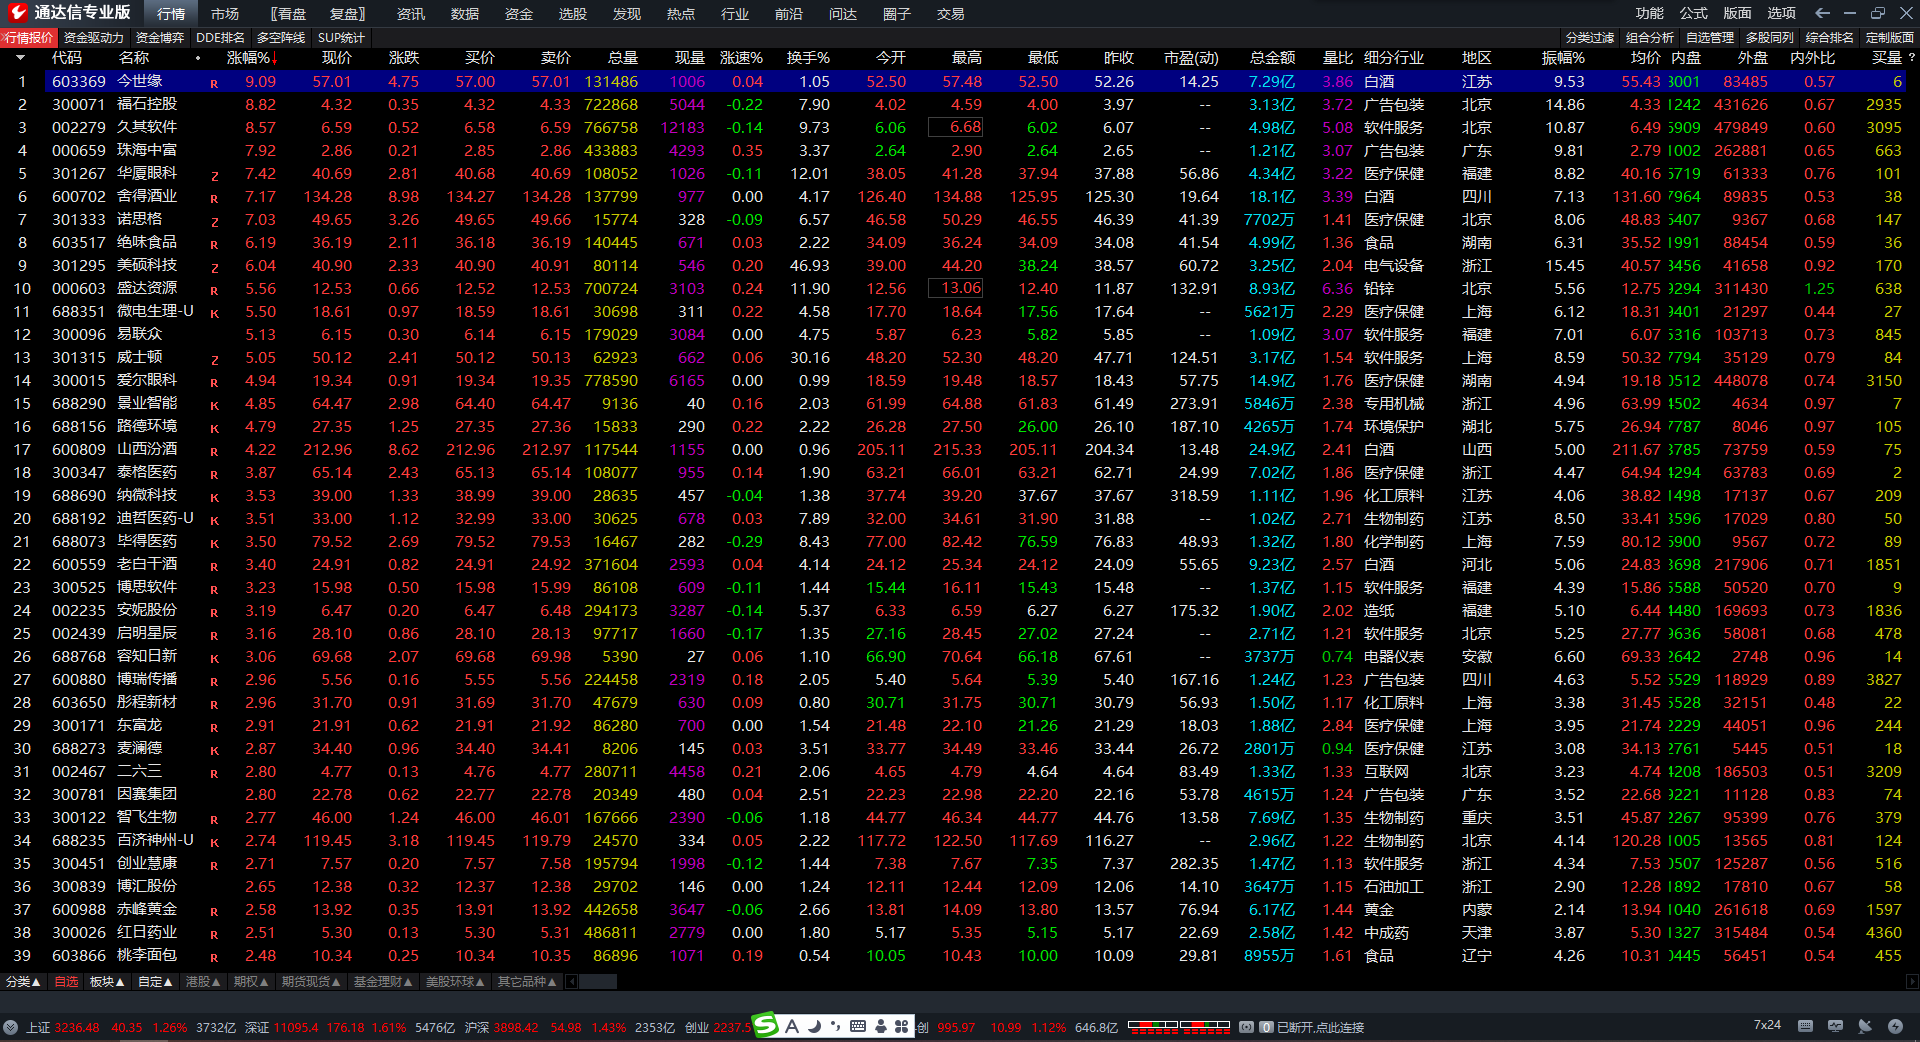
Task: Click the Sogou moon half-width icon
Action: tap(814, 1026)
